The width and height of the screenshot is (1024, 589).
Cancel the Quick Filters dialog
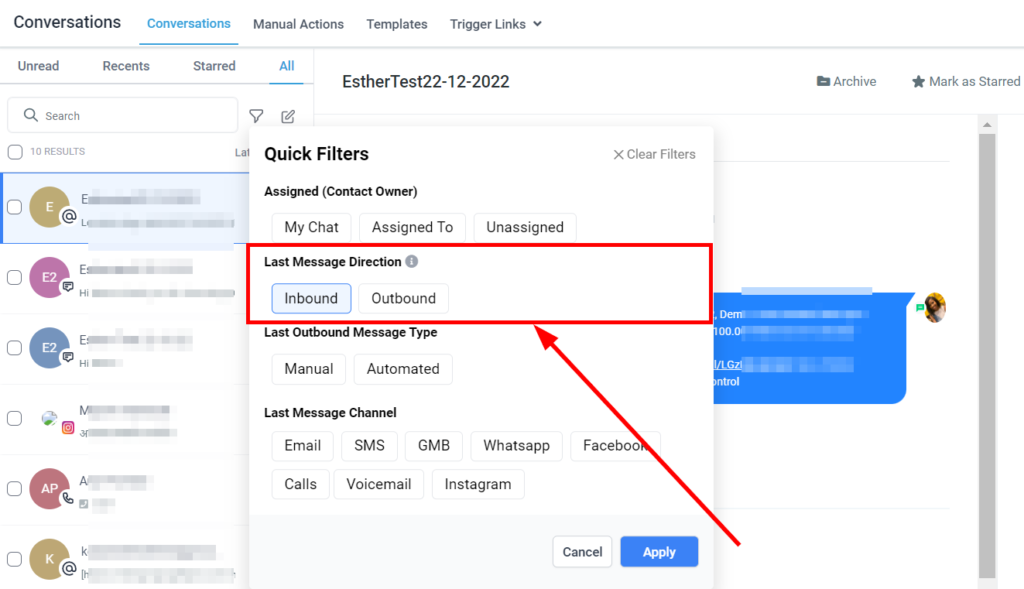pos(583,552)
